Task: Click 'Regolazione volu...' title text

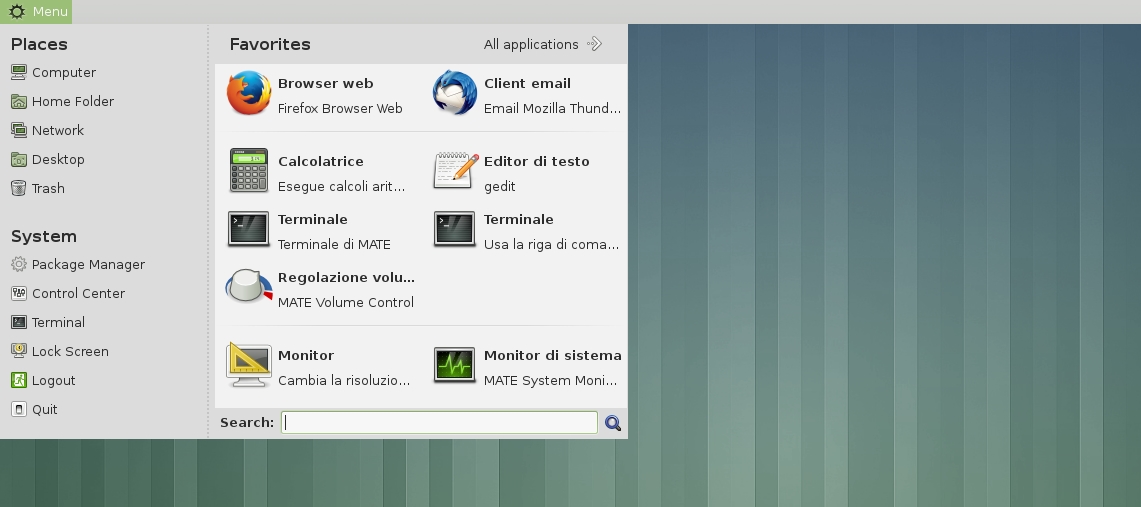Action: (x=346, y=277)
